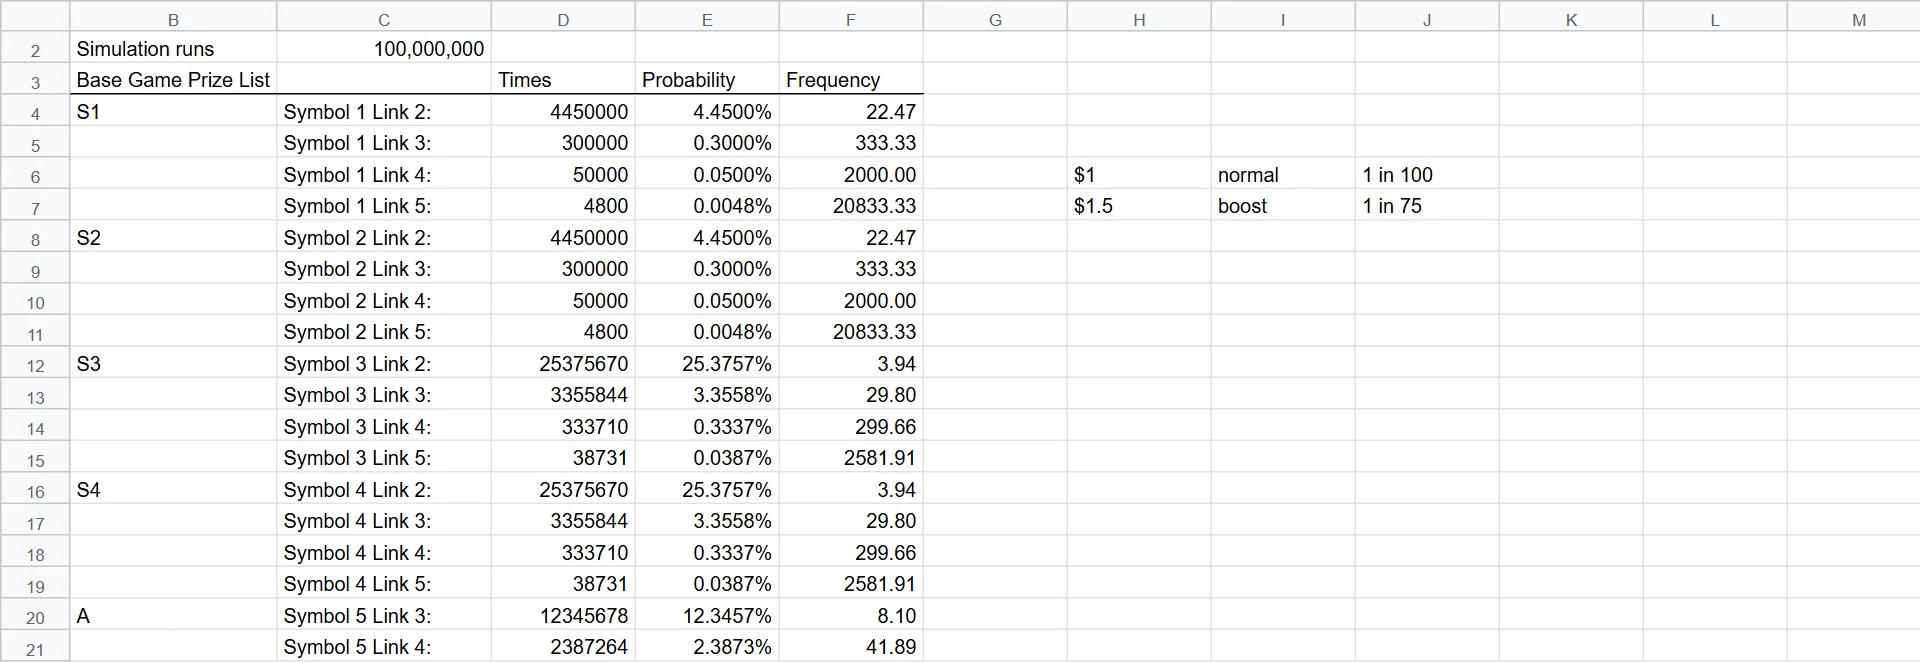
Task: Click Symbol 3 Link 5 frequency 2581.91
Action: [851, 458]
